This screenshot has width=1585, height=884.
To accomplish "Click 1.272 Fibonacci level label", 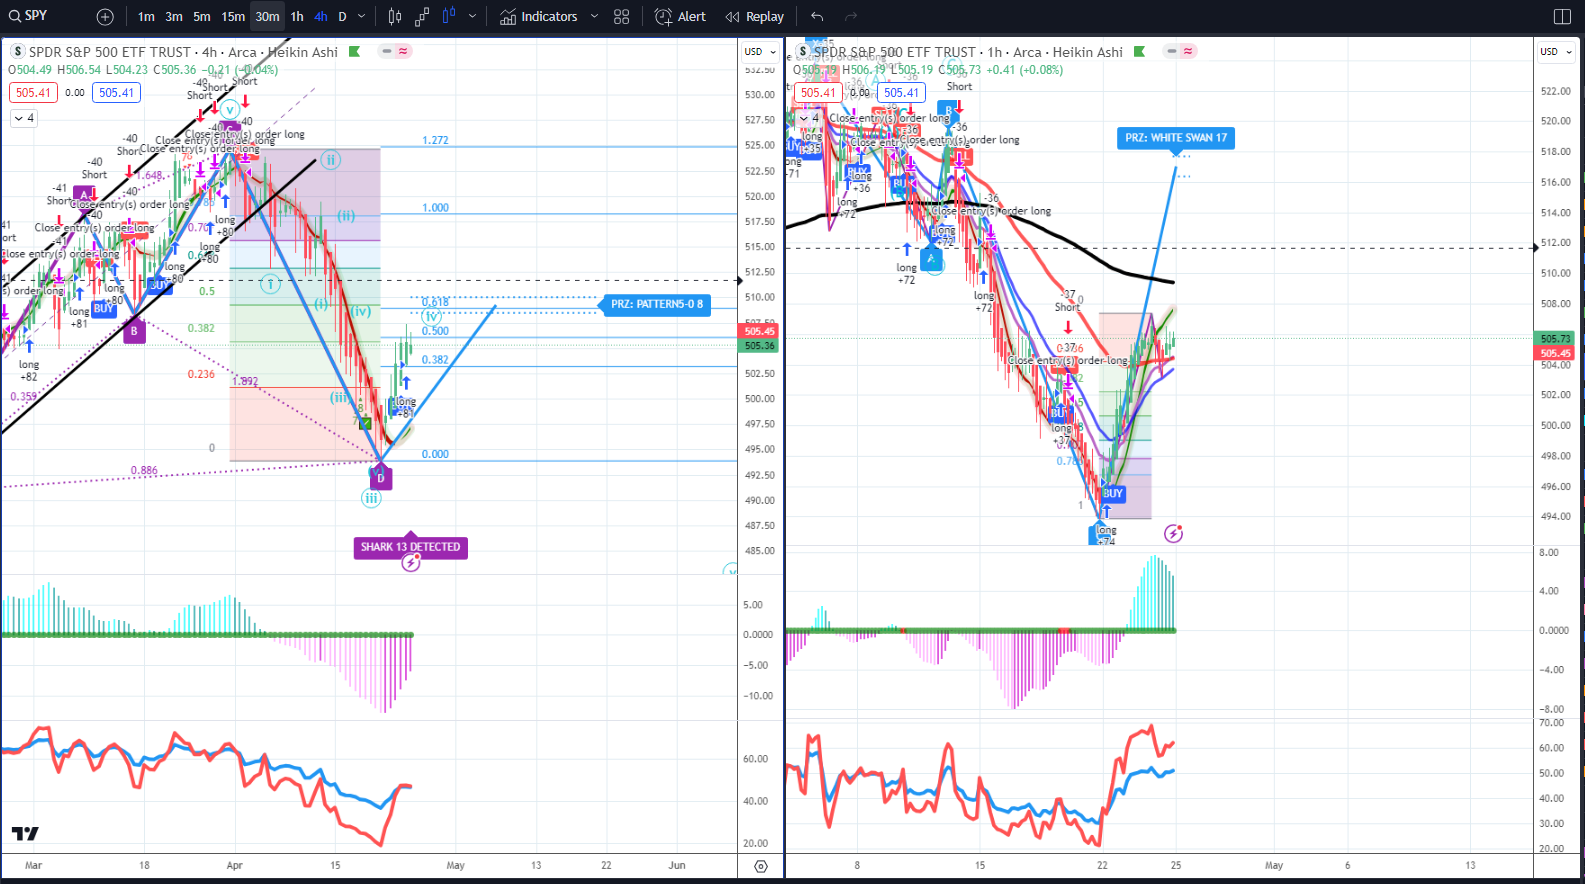I will click(x=435, y=140).
